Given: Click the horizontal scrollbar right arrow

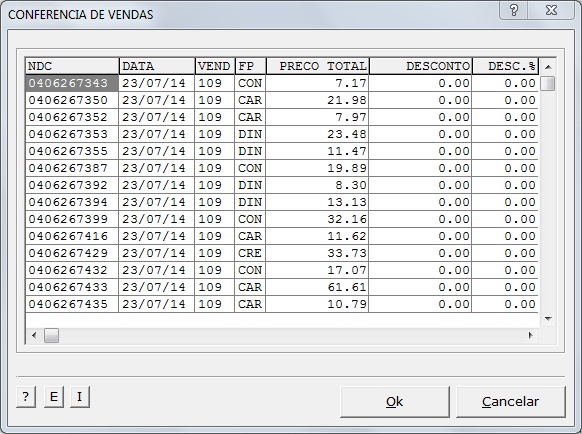Looking at the screenshot, I should [531, 336].
